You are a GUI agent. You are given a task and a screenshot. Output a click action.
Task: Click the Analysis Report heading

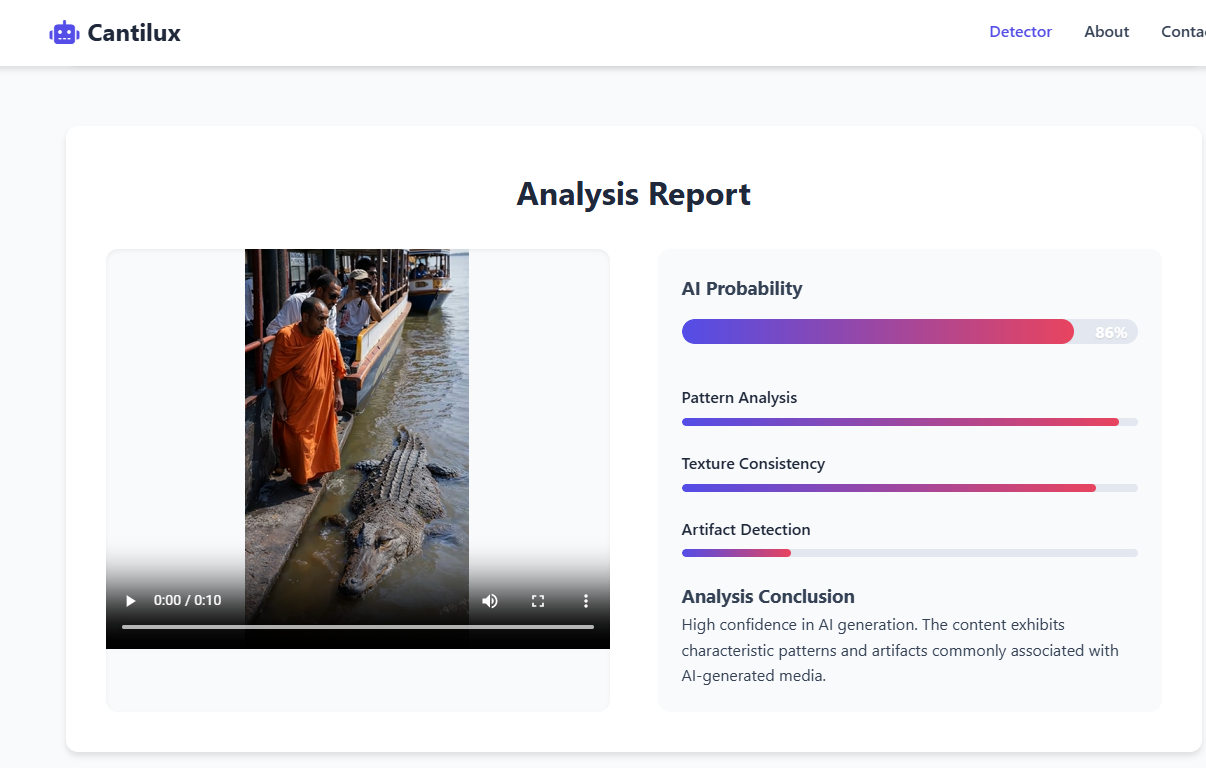[633, 194]
